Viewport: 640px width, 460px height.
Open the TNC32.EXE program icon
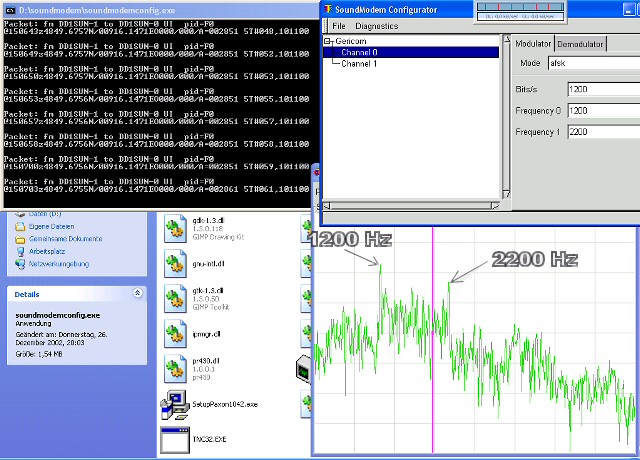tap(176, 440)
